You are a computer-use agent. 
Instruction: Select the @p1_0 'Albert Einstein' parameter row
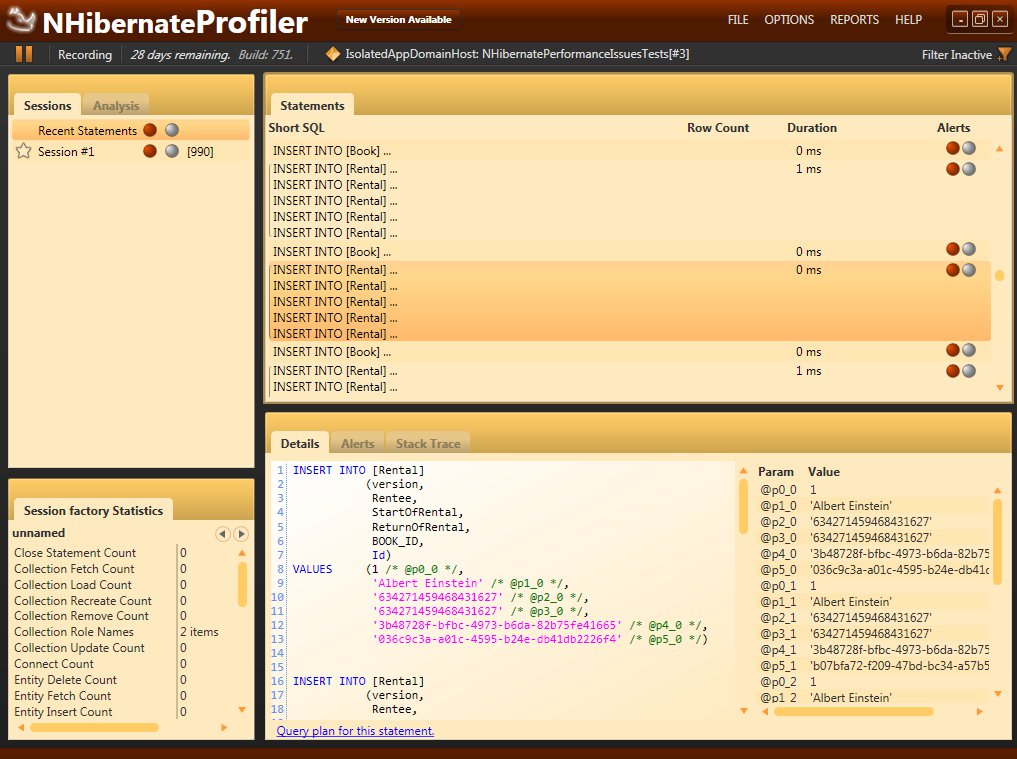tap(874, 505)
